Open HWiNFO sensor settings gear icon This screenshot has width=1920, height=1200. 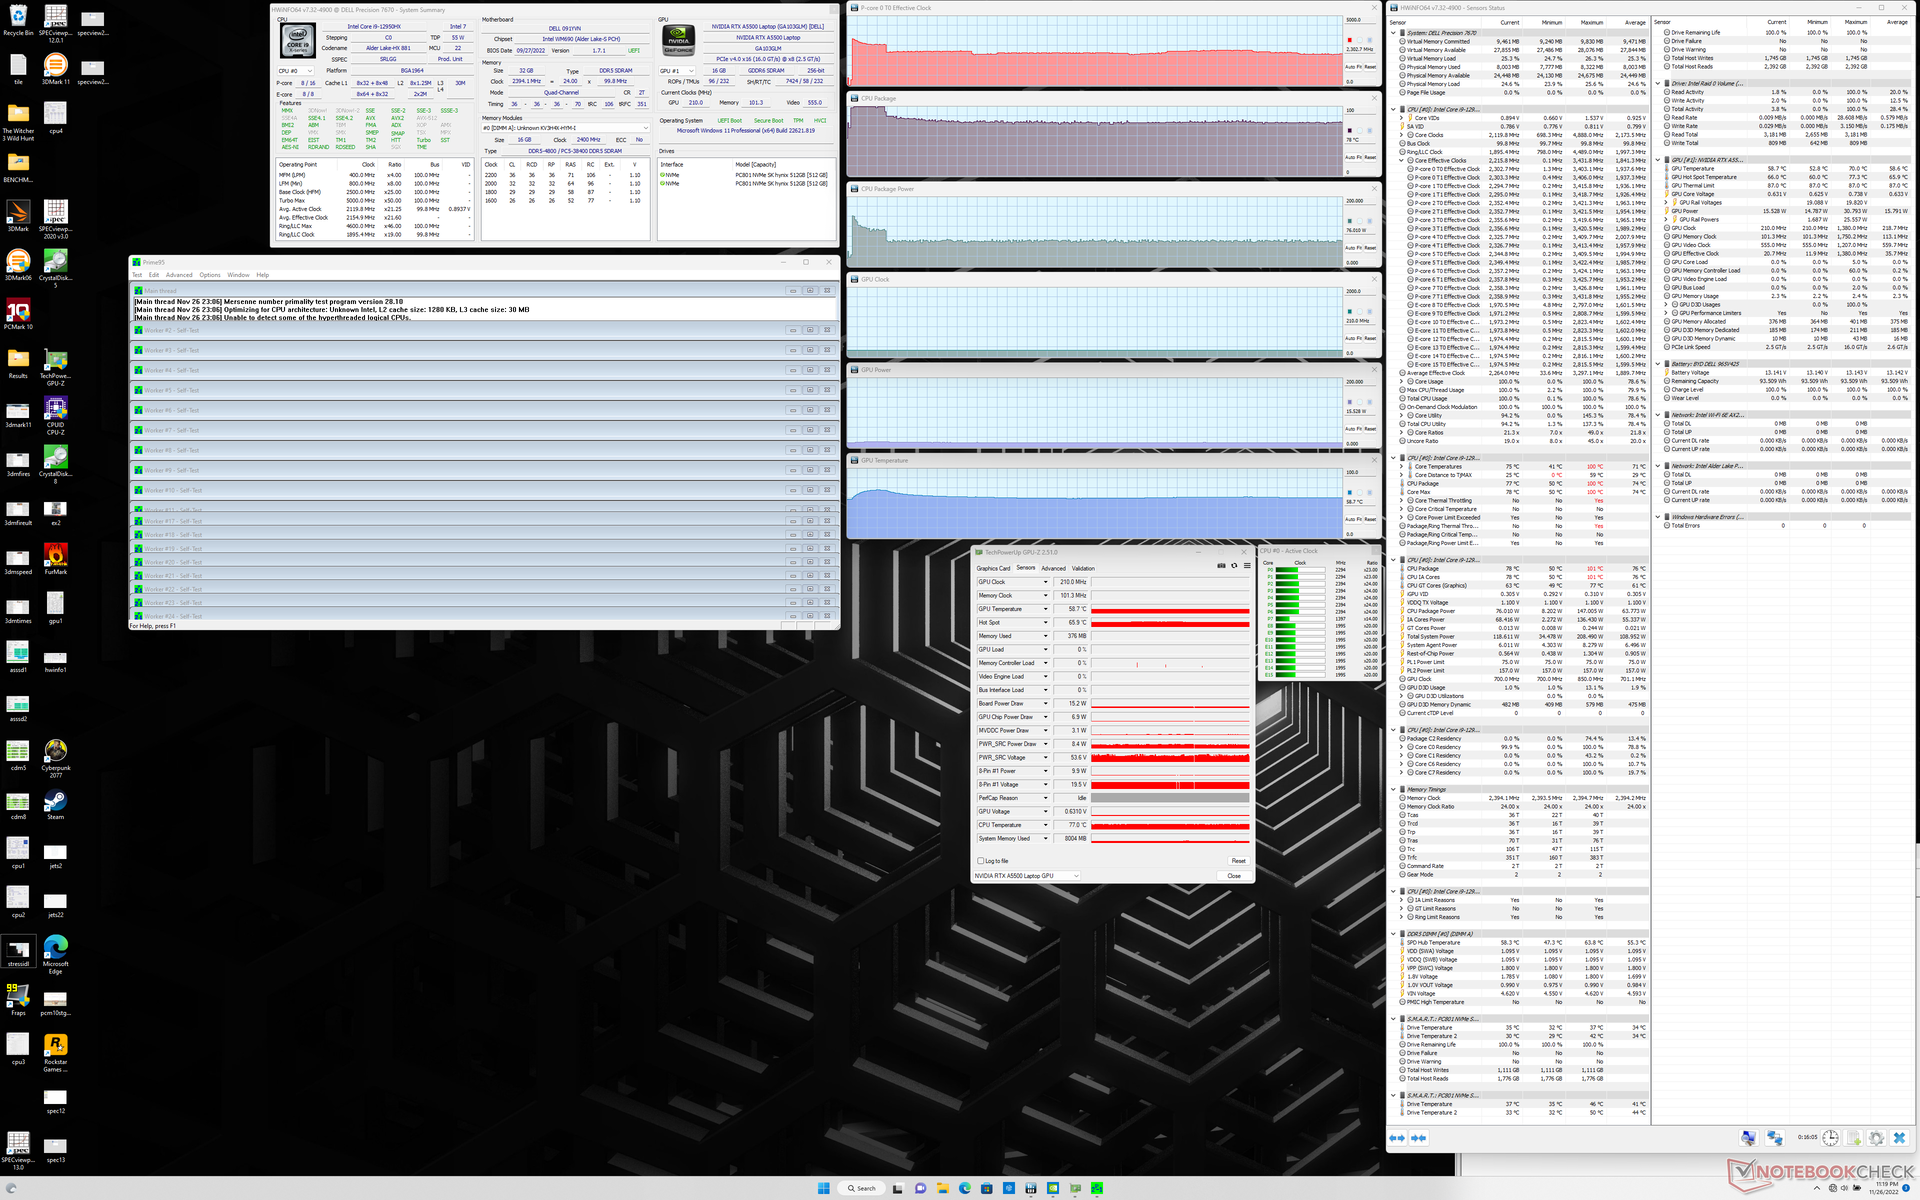[x=1876, y=1138]
